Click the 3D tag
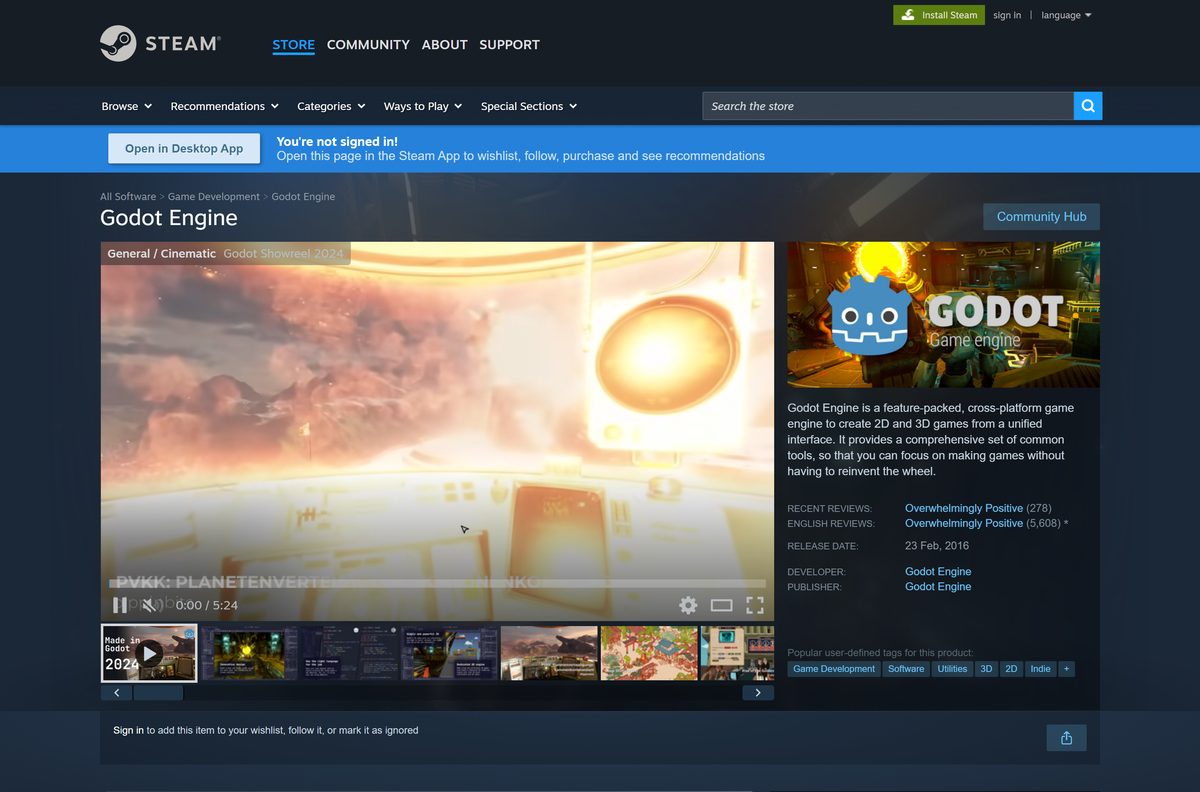The image size is (1200, 792). [986, 669]
